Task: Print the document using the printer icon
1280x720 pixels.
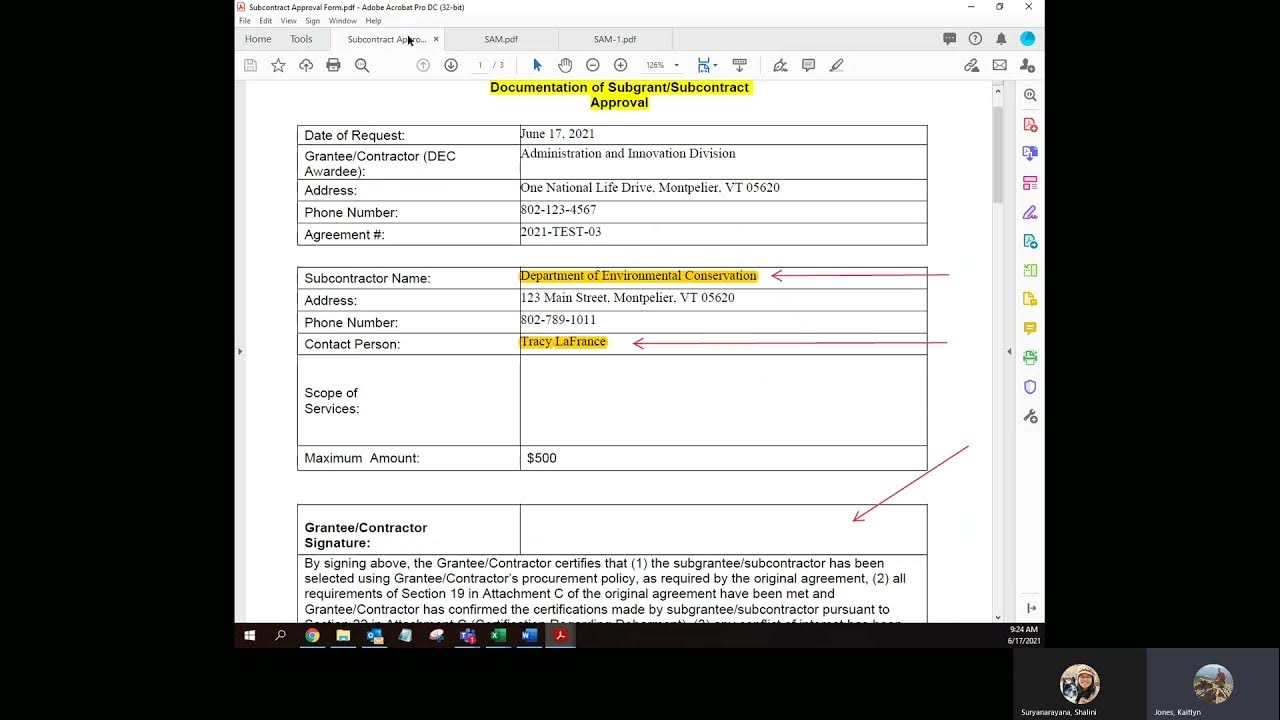Action: [333, 65]
